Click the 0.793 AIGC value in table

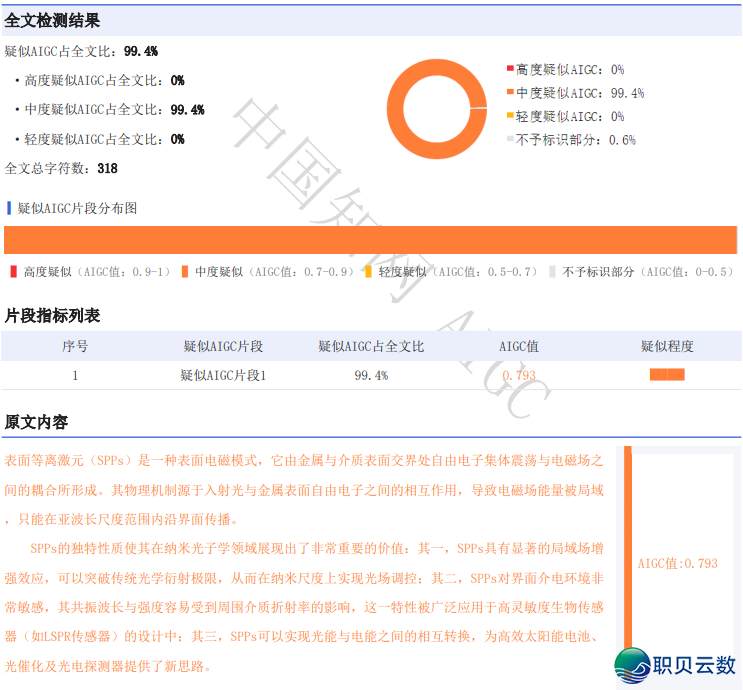518,376
